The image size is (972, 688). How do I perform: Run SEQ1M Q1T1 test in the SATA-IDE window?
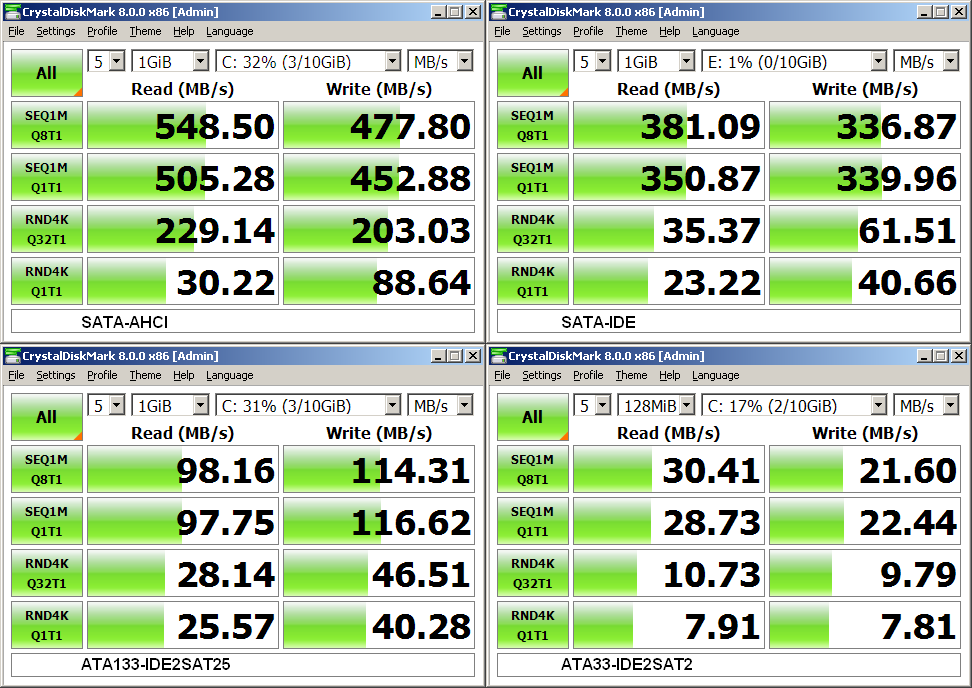click(532, 177)
